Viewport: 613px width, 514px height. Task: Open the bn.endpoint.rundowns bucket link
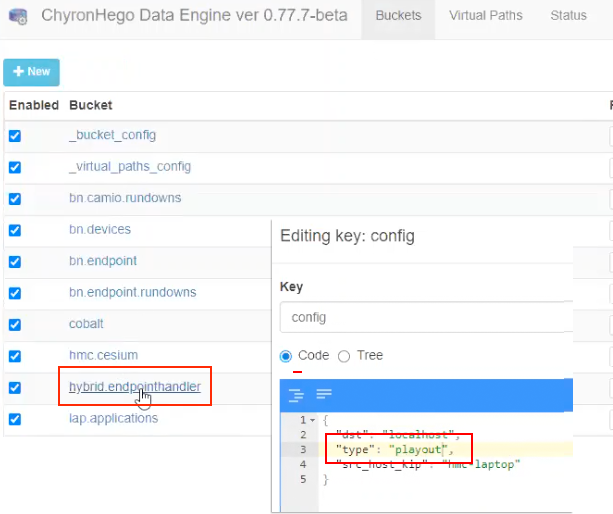[x=133, y=292]
